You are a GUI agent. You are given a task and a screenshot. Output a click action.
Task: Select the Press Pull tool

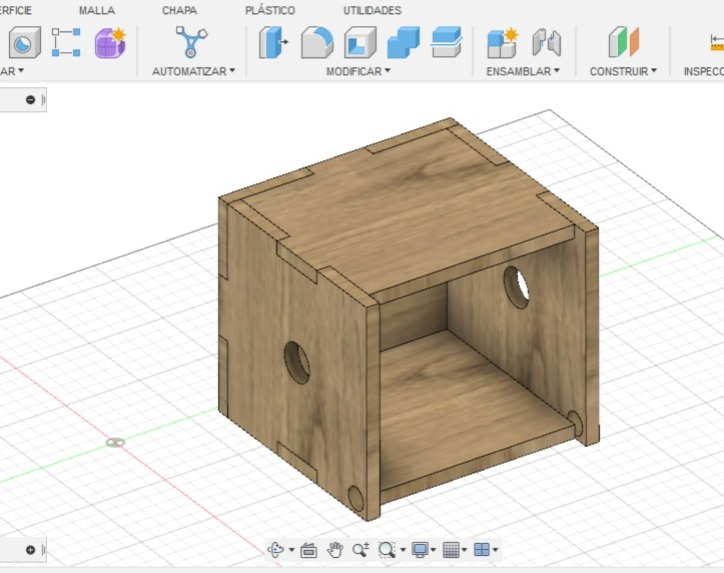273,42
